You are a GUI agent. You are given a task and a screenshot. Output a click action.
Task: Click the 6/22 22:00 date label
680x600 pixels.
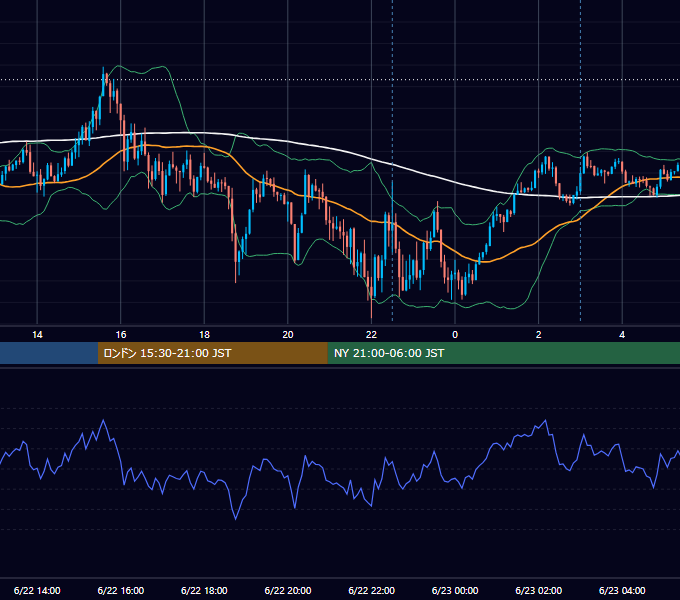[372, 590]
